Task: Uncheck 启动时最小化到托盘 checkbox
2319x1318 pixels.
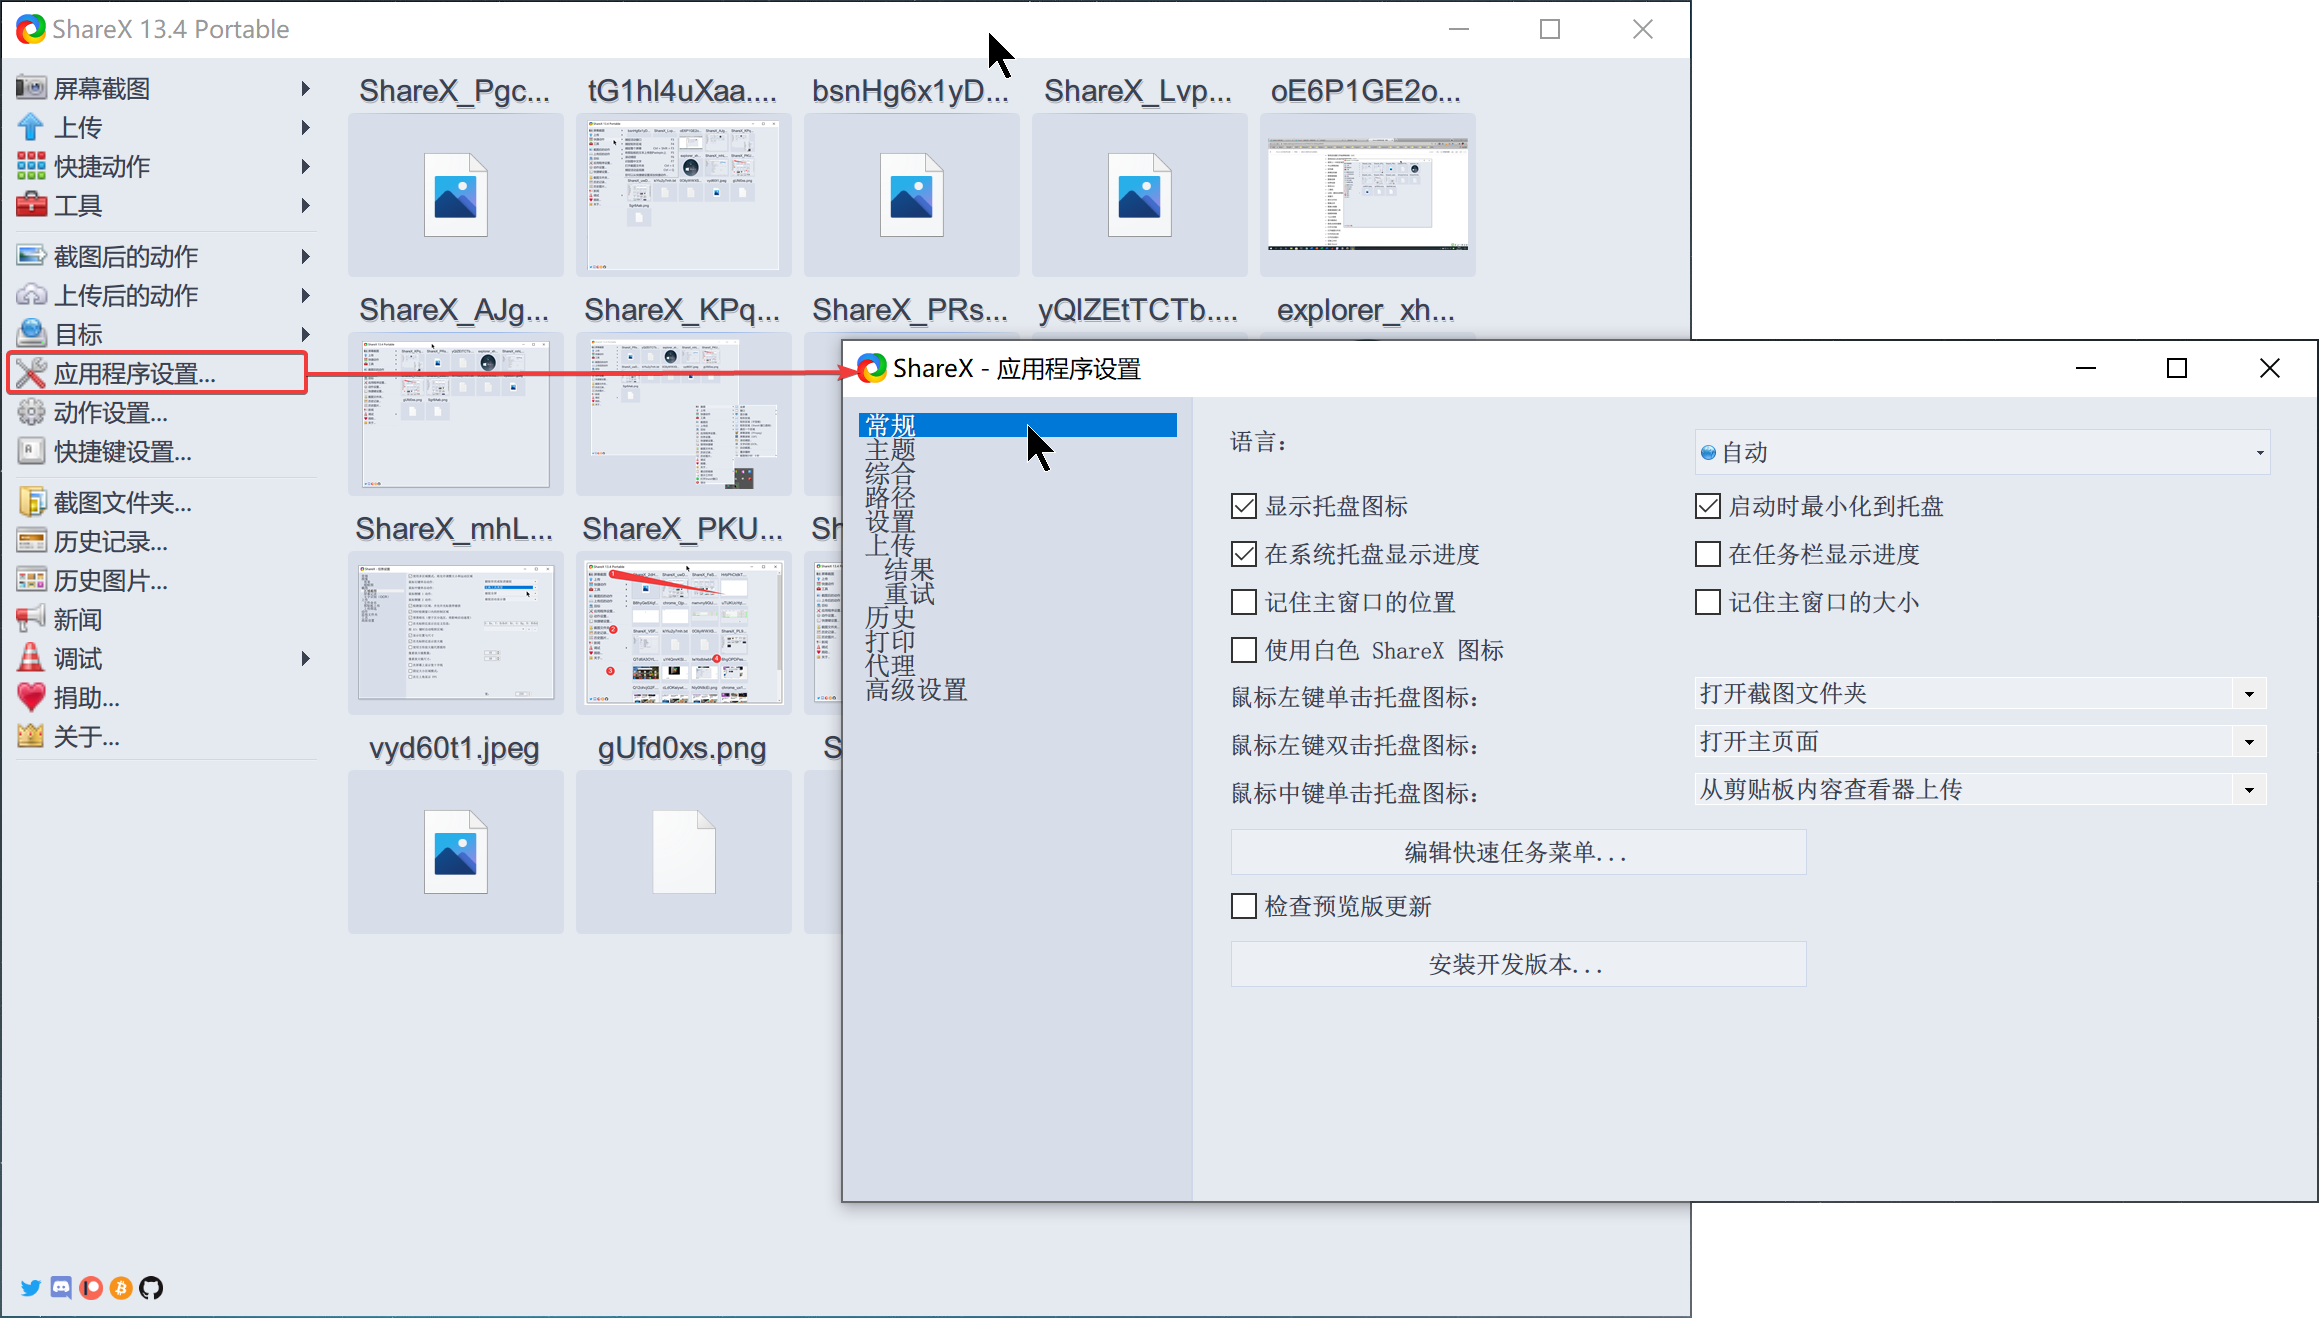Action: (x=1708, y=506)
